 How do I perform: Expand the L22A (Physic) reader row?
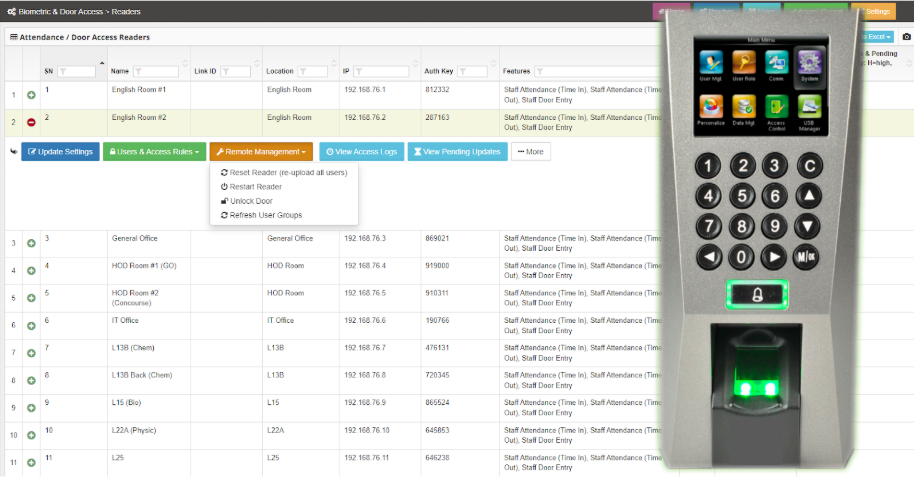click(x=31, y=435)
